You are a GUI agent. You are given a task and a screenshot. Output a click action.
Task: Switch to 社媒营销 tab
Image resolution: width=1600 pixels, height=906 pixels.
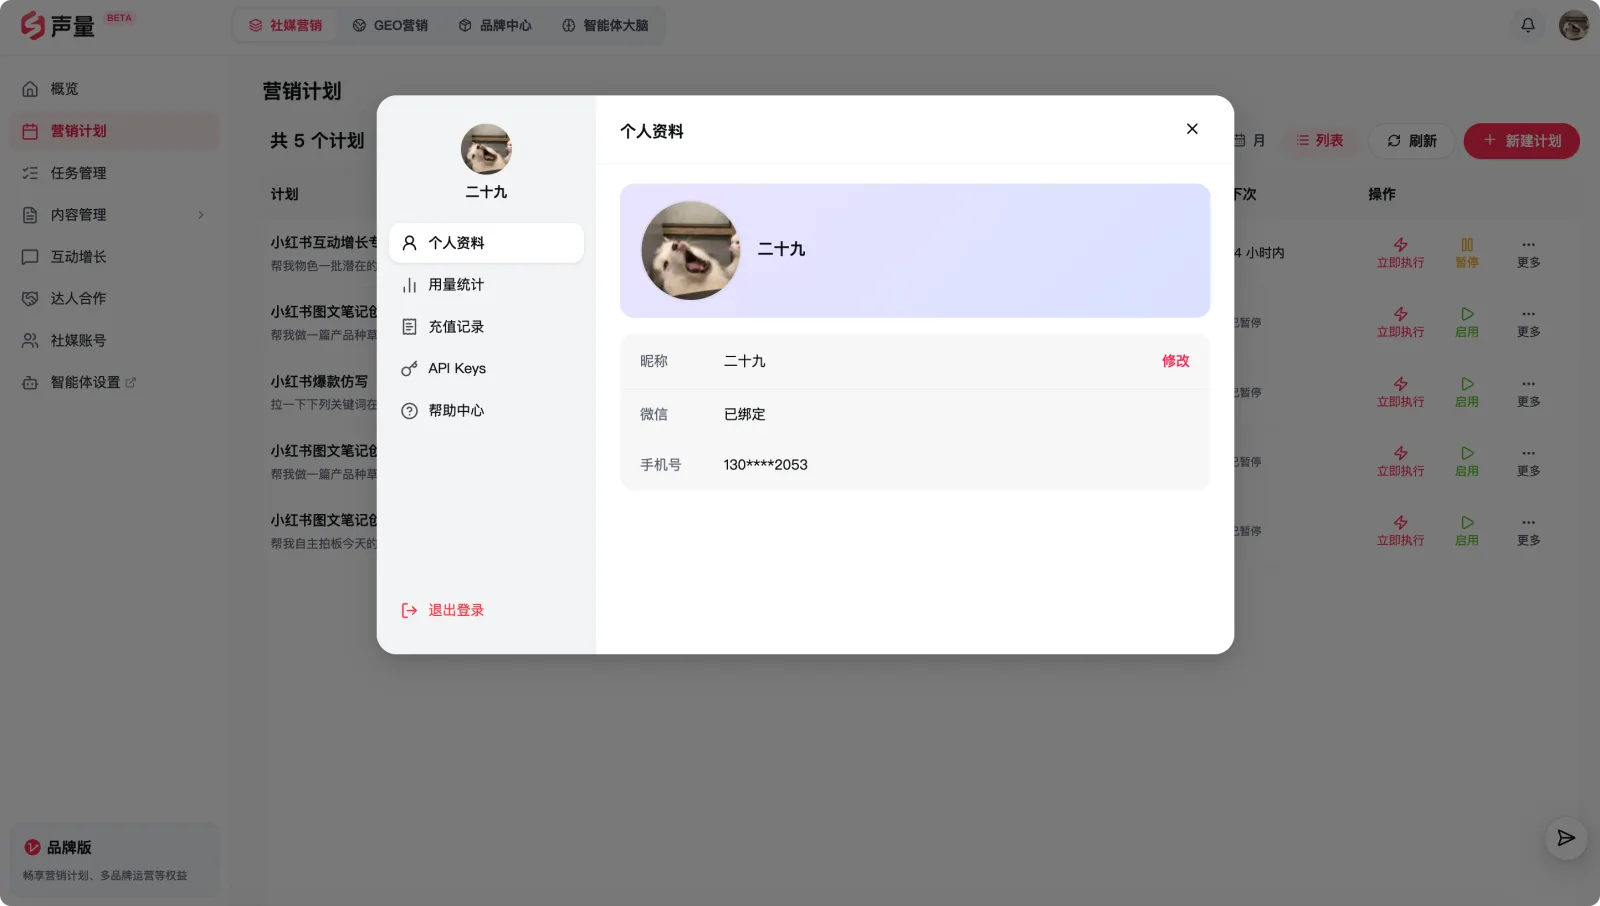[x=286, y=25]
